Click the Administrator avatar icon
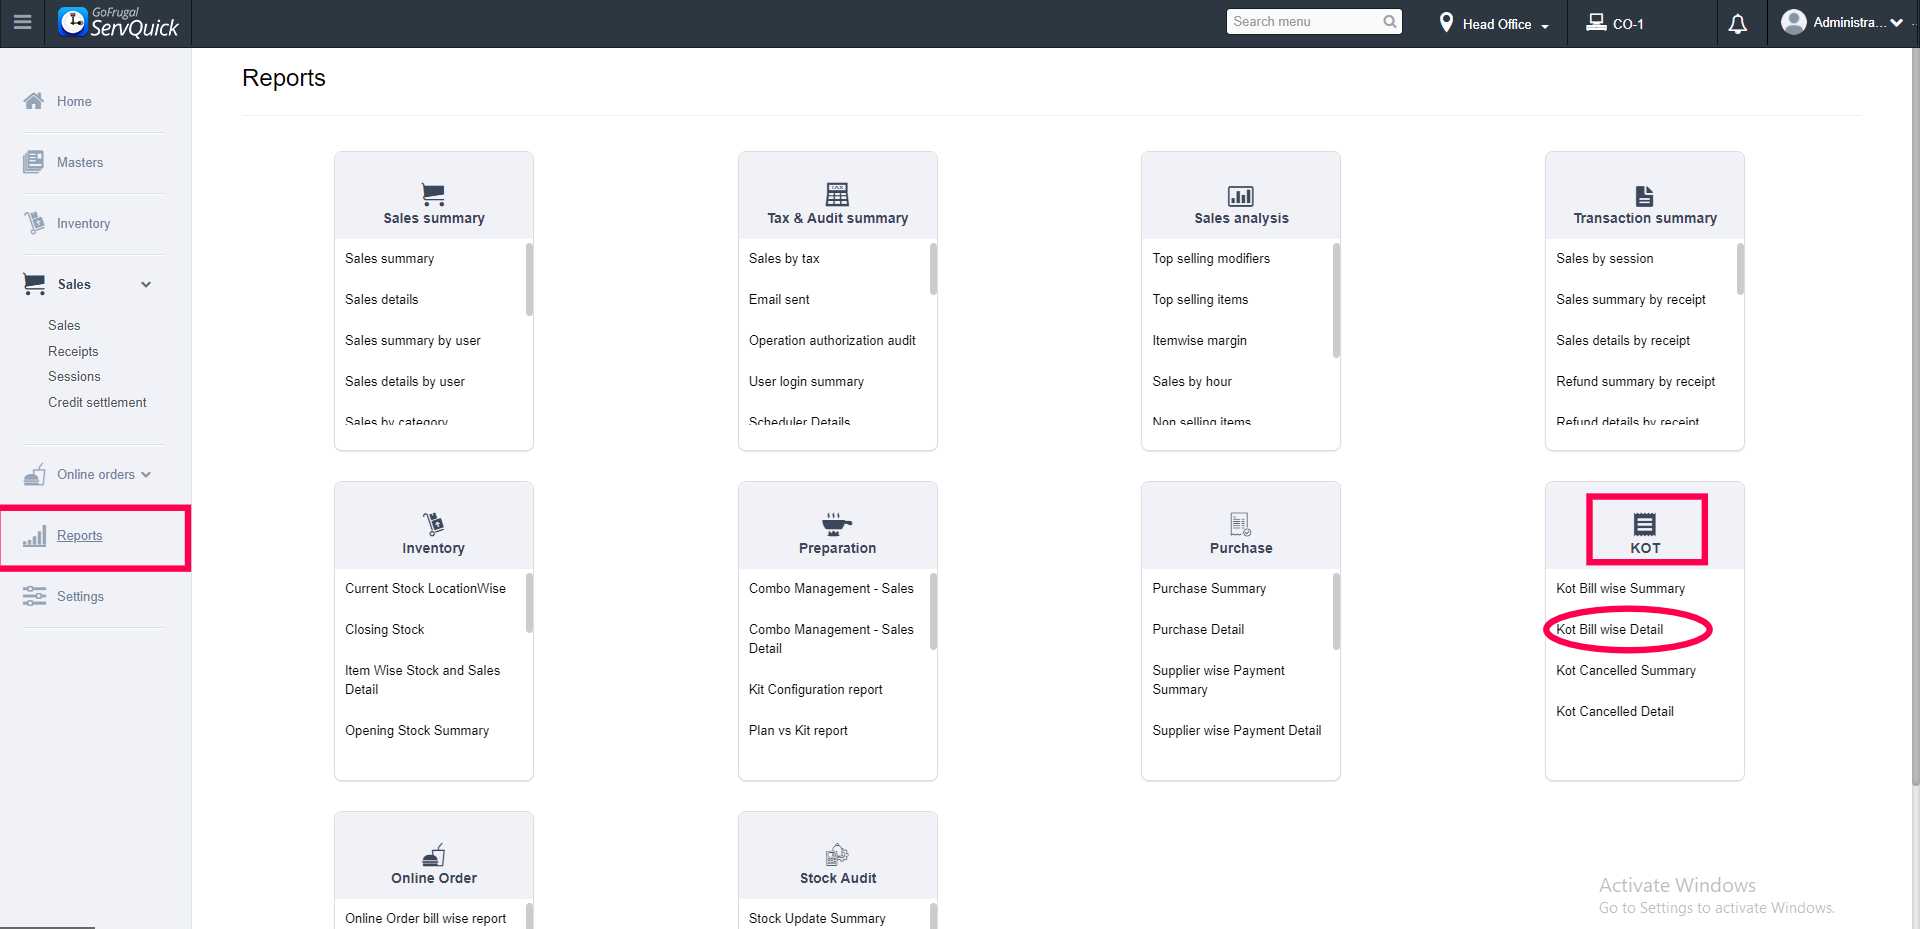The image size is (1920, 929). pyautogui.click(x=1794, y=22)
